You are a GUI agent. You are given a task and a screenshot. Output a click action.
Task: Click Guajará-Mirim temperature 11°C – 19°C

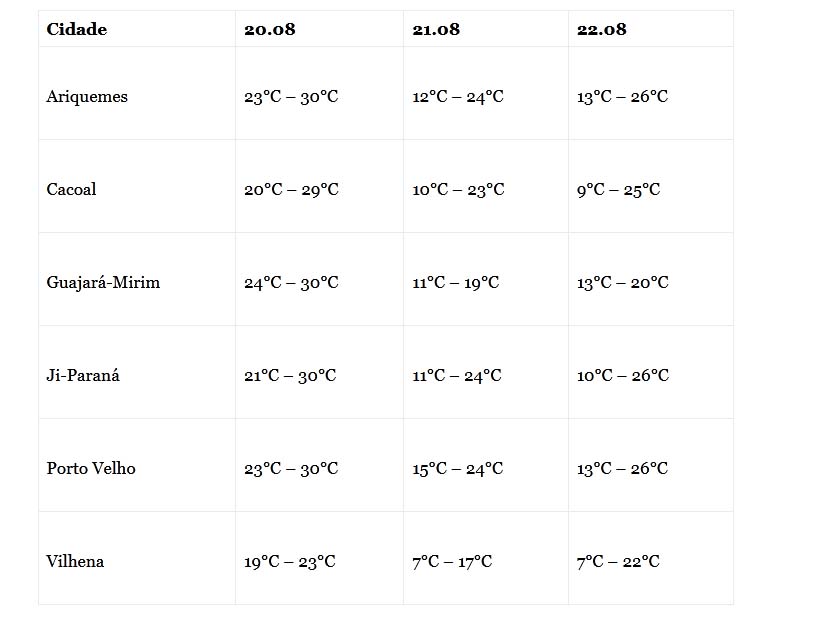click(455, 283)
